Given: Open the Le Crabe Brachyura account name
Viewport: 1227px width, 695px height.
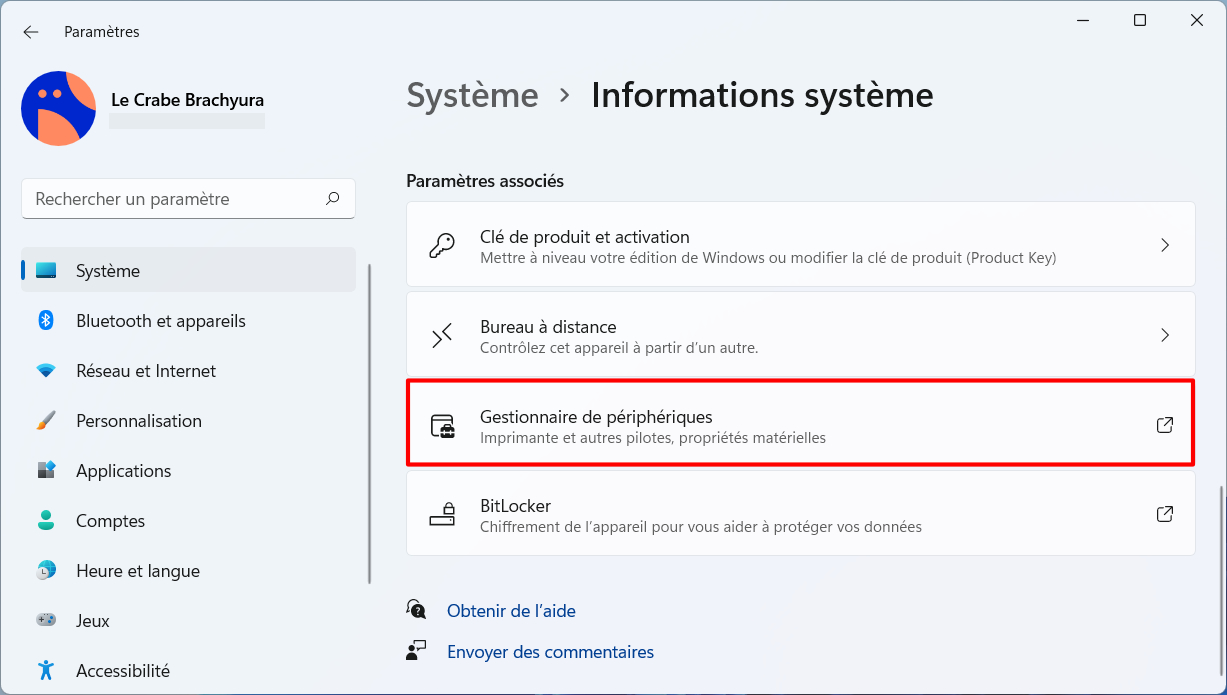Looking at the screenshot, I should (x=188, y=100).
